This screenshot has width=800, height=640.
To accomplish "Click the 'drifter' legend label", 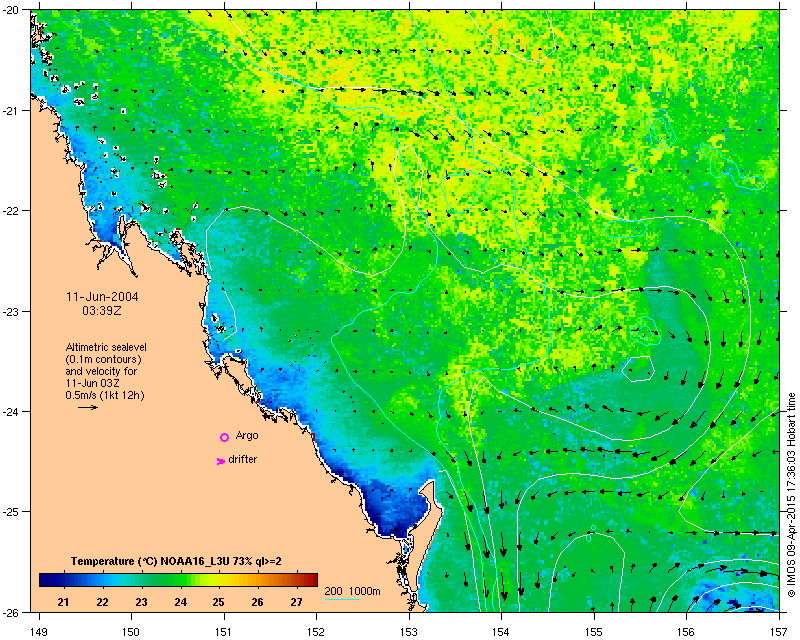I will 243,459.
